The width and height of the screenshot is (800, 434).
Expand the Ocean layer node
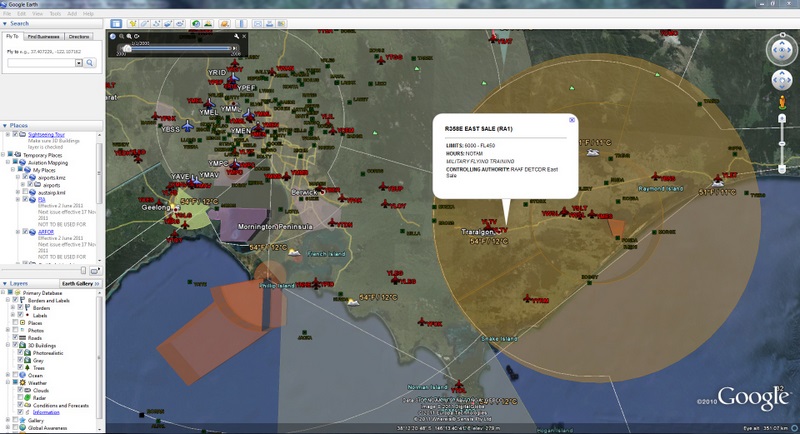pos(8,375)
